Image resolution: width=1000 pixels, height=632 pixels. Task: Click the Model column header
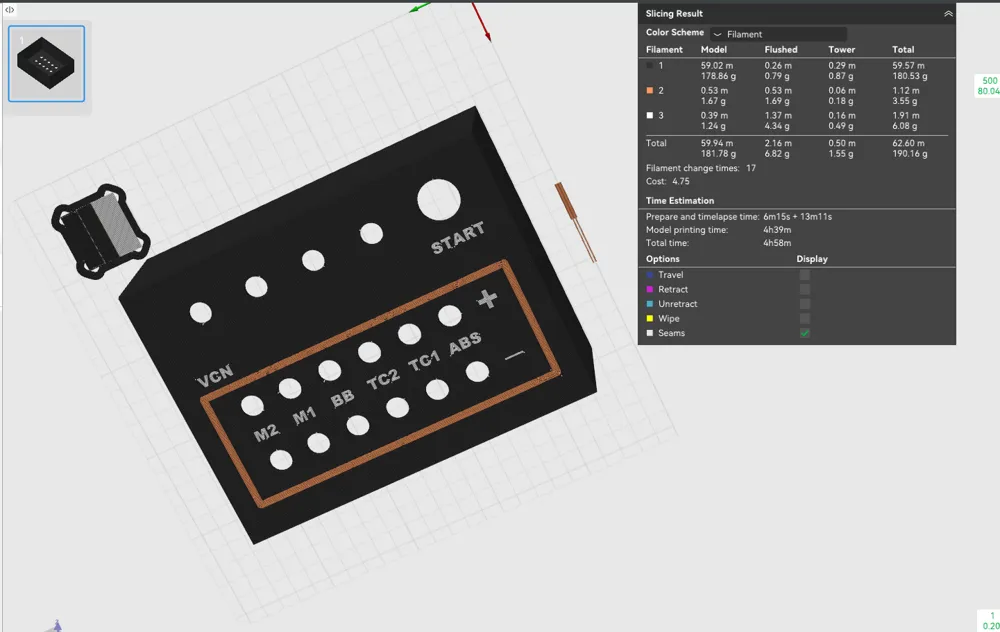[714, 50]
